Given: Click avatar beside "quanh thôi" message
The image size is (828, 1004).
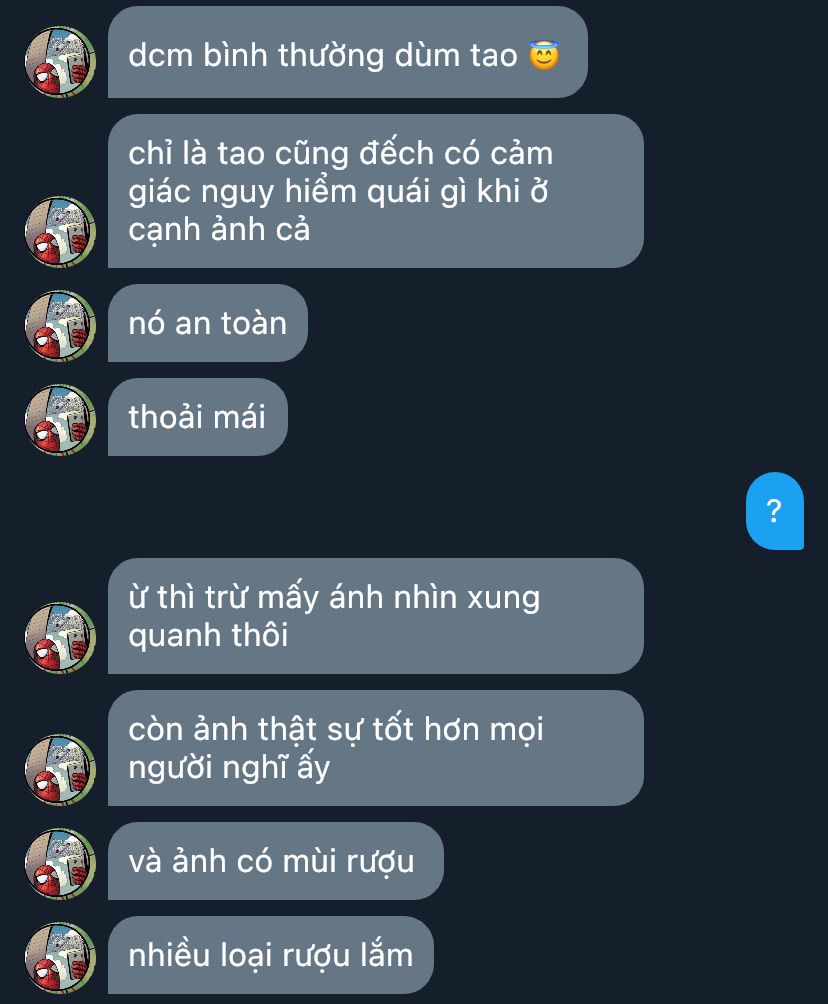Looking at the screenshot, I should [60, 638].
